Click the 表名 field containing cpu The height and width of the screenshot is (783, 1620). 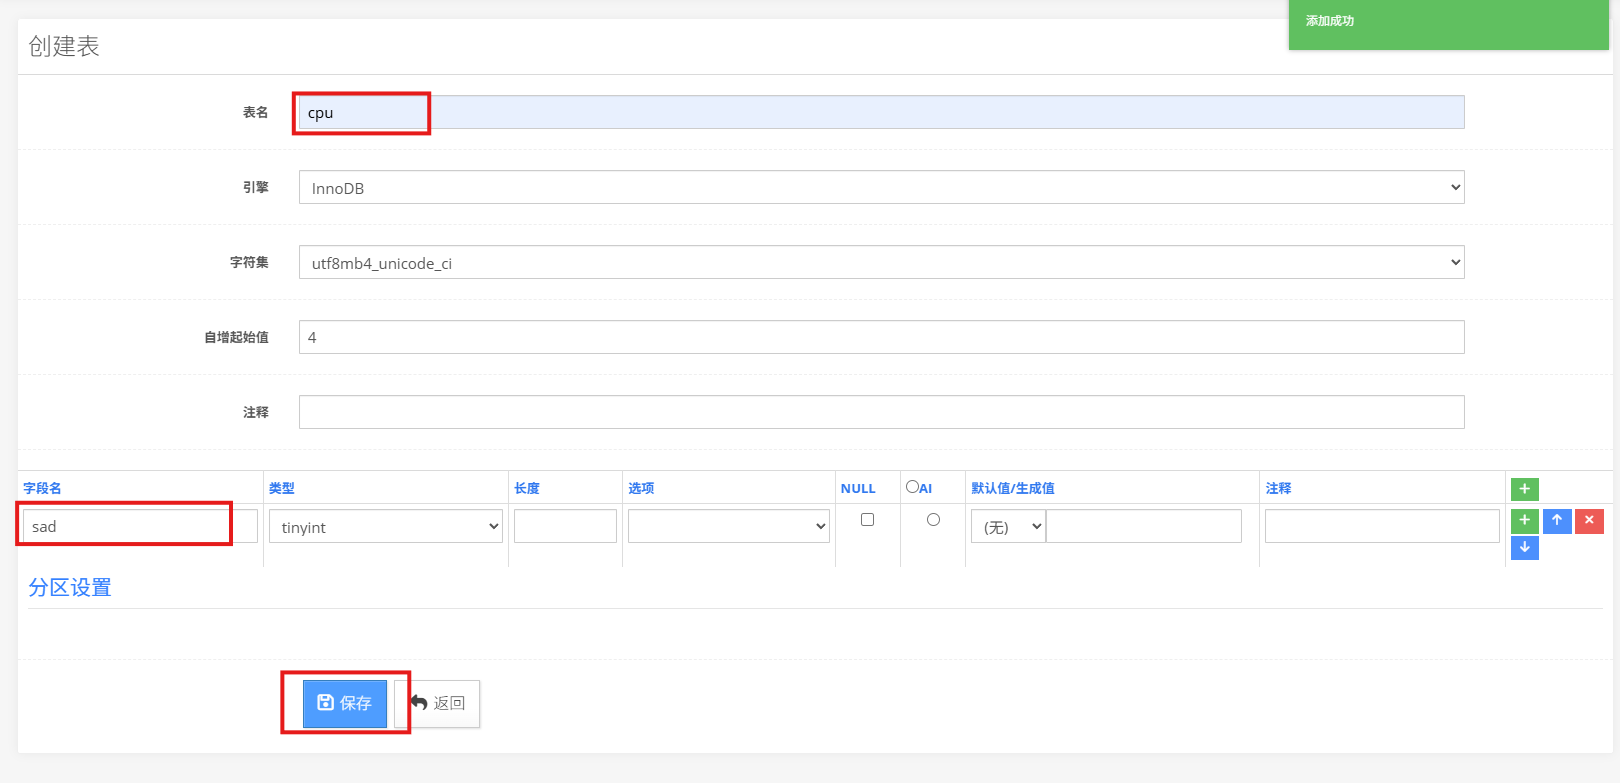pyautogui.click(x=880, y=113)
